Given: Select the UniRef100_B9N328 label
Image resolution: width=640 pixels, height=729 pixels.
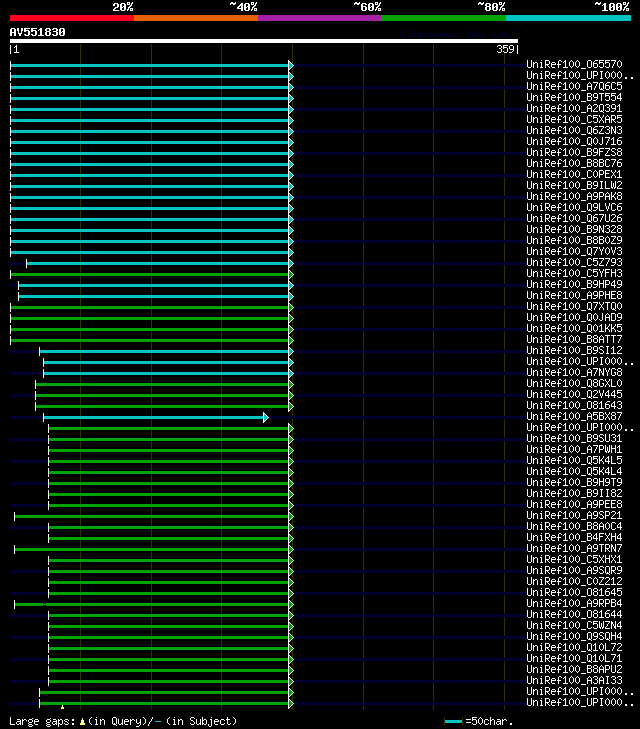Looking at the screenshot, I should 574,229.
